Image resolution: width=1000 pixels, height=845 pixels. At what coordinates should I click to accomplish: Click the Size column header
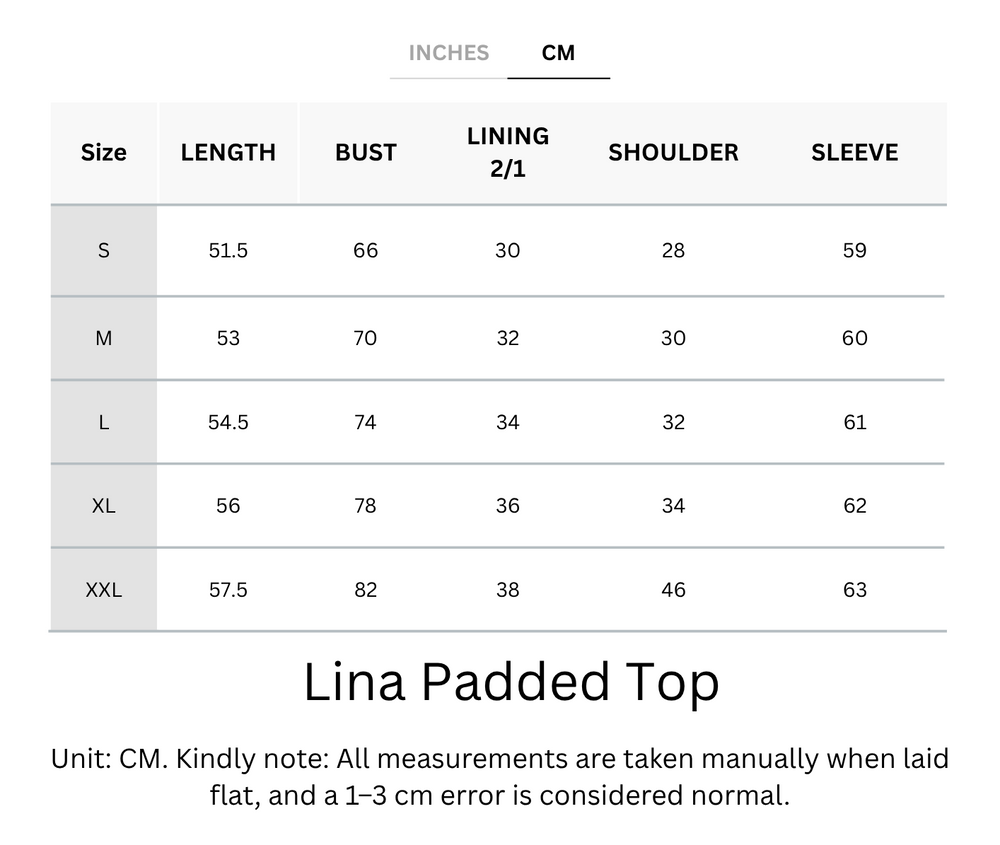(x=103, y=152)
